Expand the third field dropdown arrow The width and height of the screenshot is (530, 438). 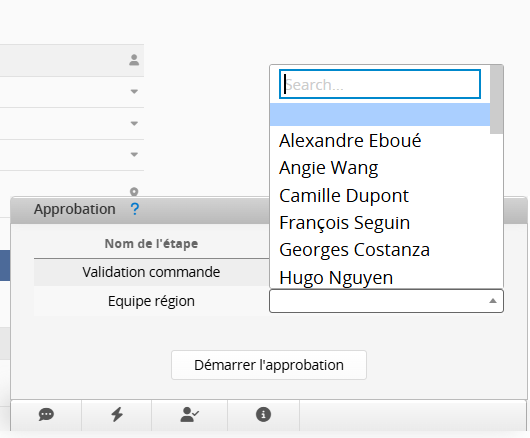134,154
